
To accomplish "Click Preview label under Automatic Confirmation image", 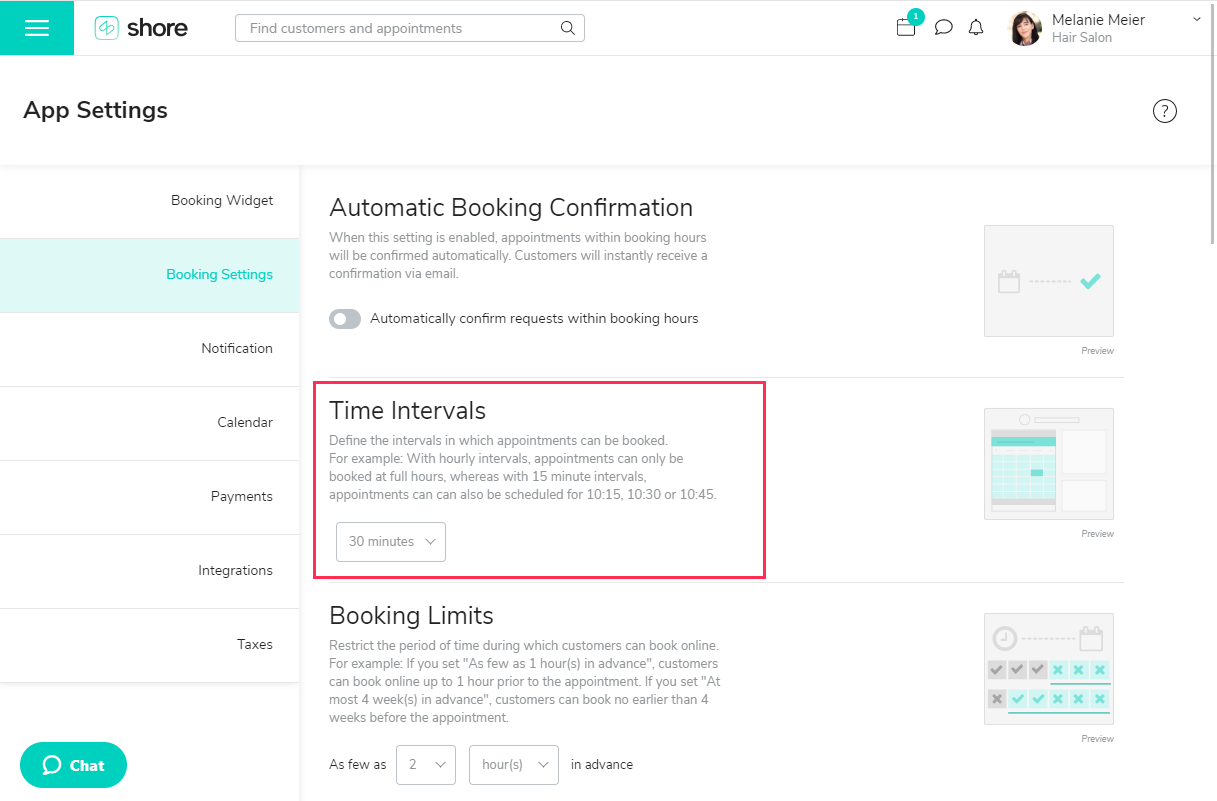I will click(1097, 351).
